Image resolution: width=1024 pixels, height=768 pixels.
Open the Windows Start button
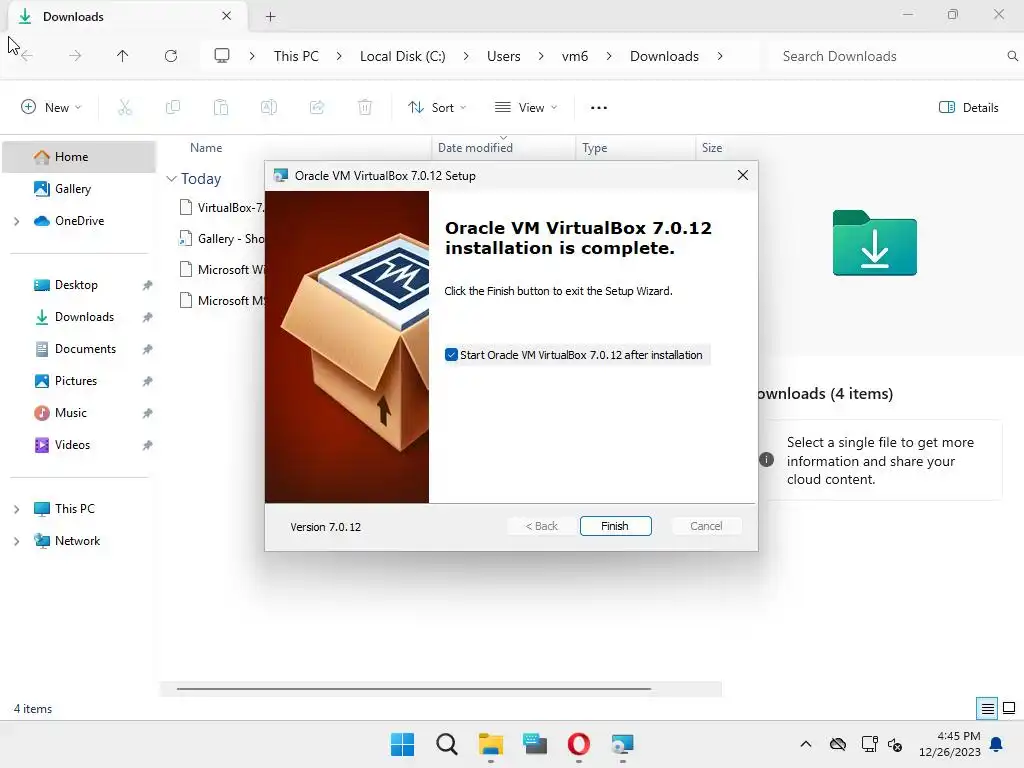click(x=402, y=744)
